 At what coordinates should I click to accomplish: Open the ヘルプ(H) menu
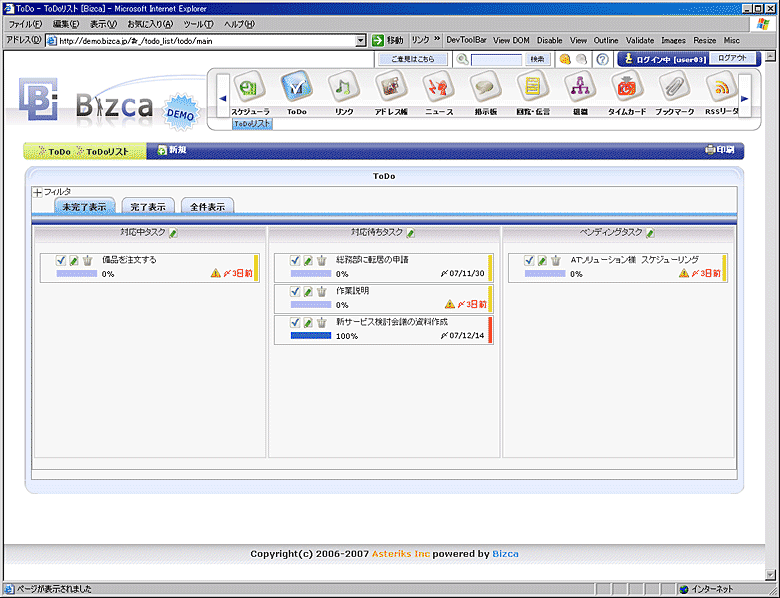(239, 24)
